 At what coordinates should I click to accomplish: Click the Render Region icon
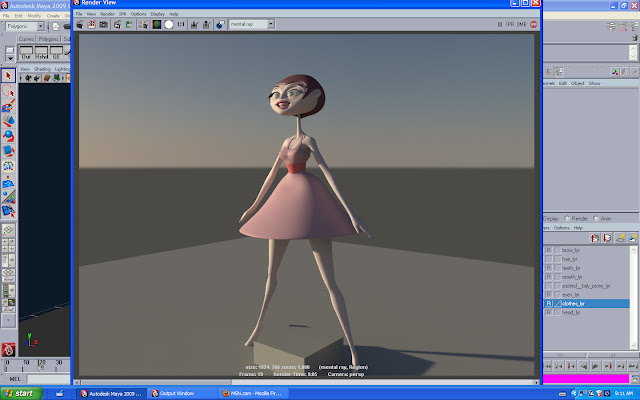[91, 24]
